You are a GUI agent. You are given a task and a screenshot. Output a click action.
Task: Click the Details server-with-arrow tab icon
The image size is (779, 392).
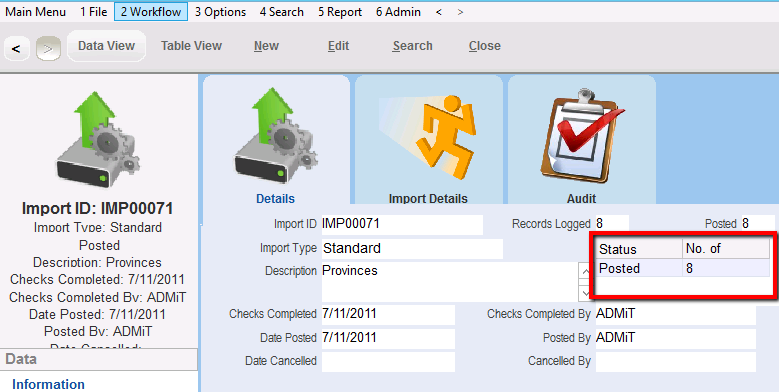(276, 137)
